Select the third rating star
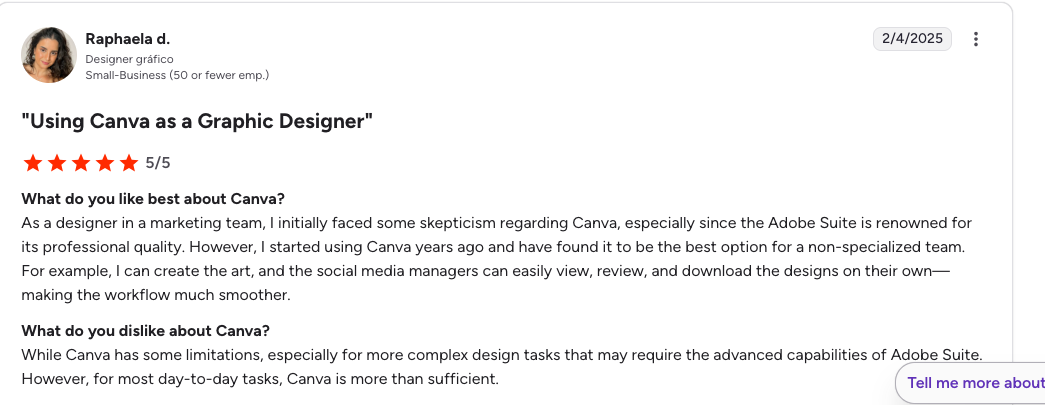 (x=80, y=163)
